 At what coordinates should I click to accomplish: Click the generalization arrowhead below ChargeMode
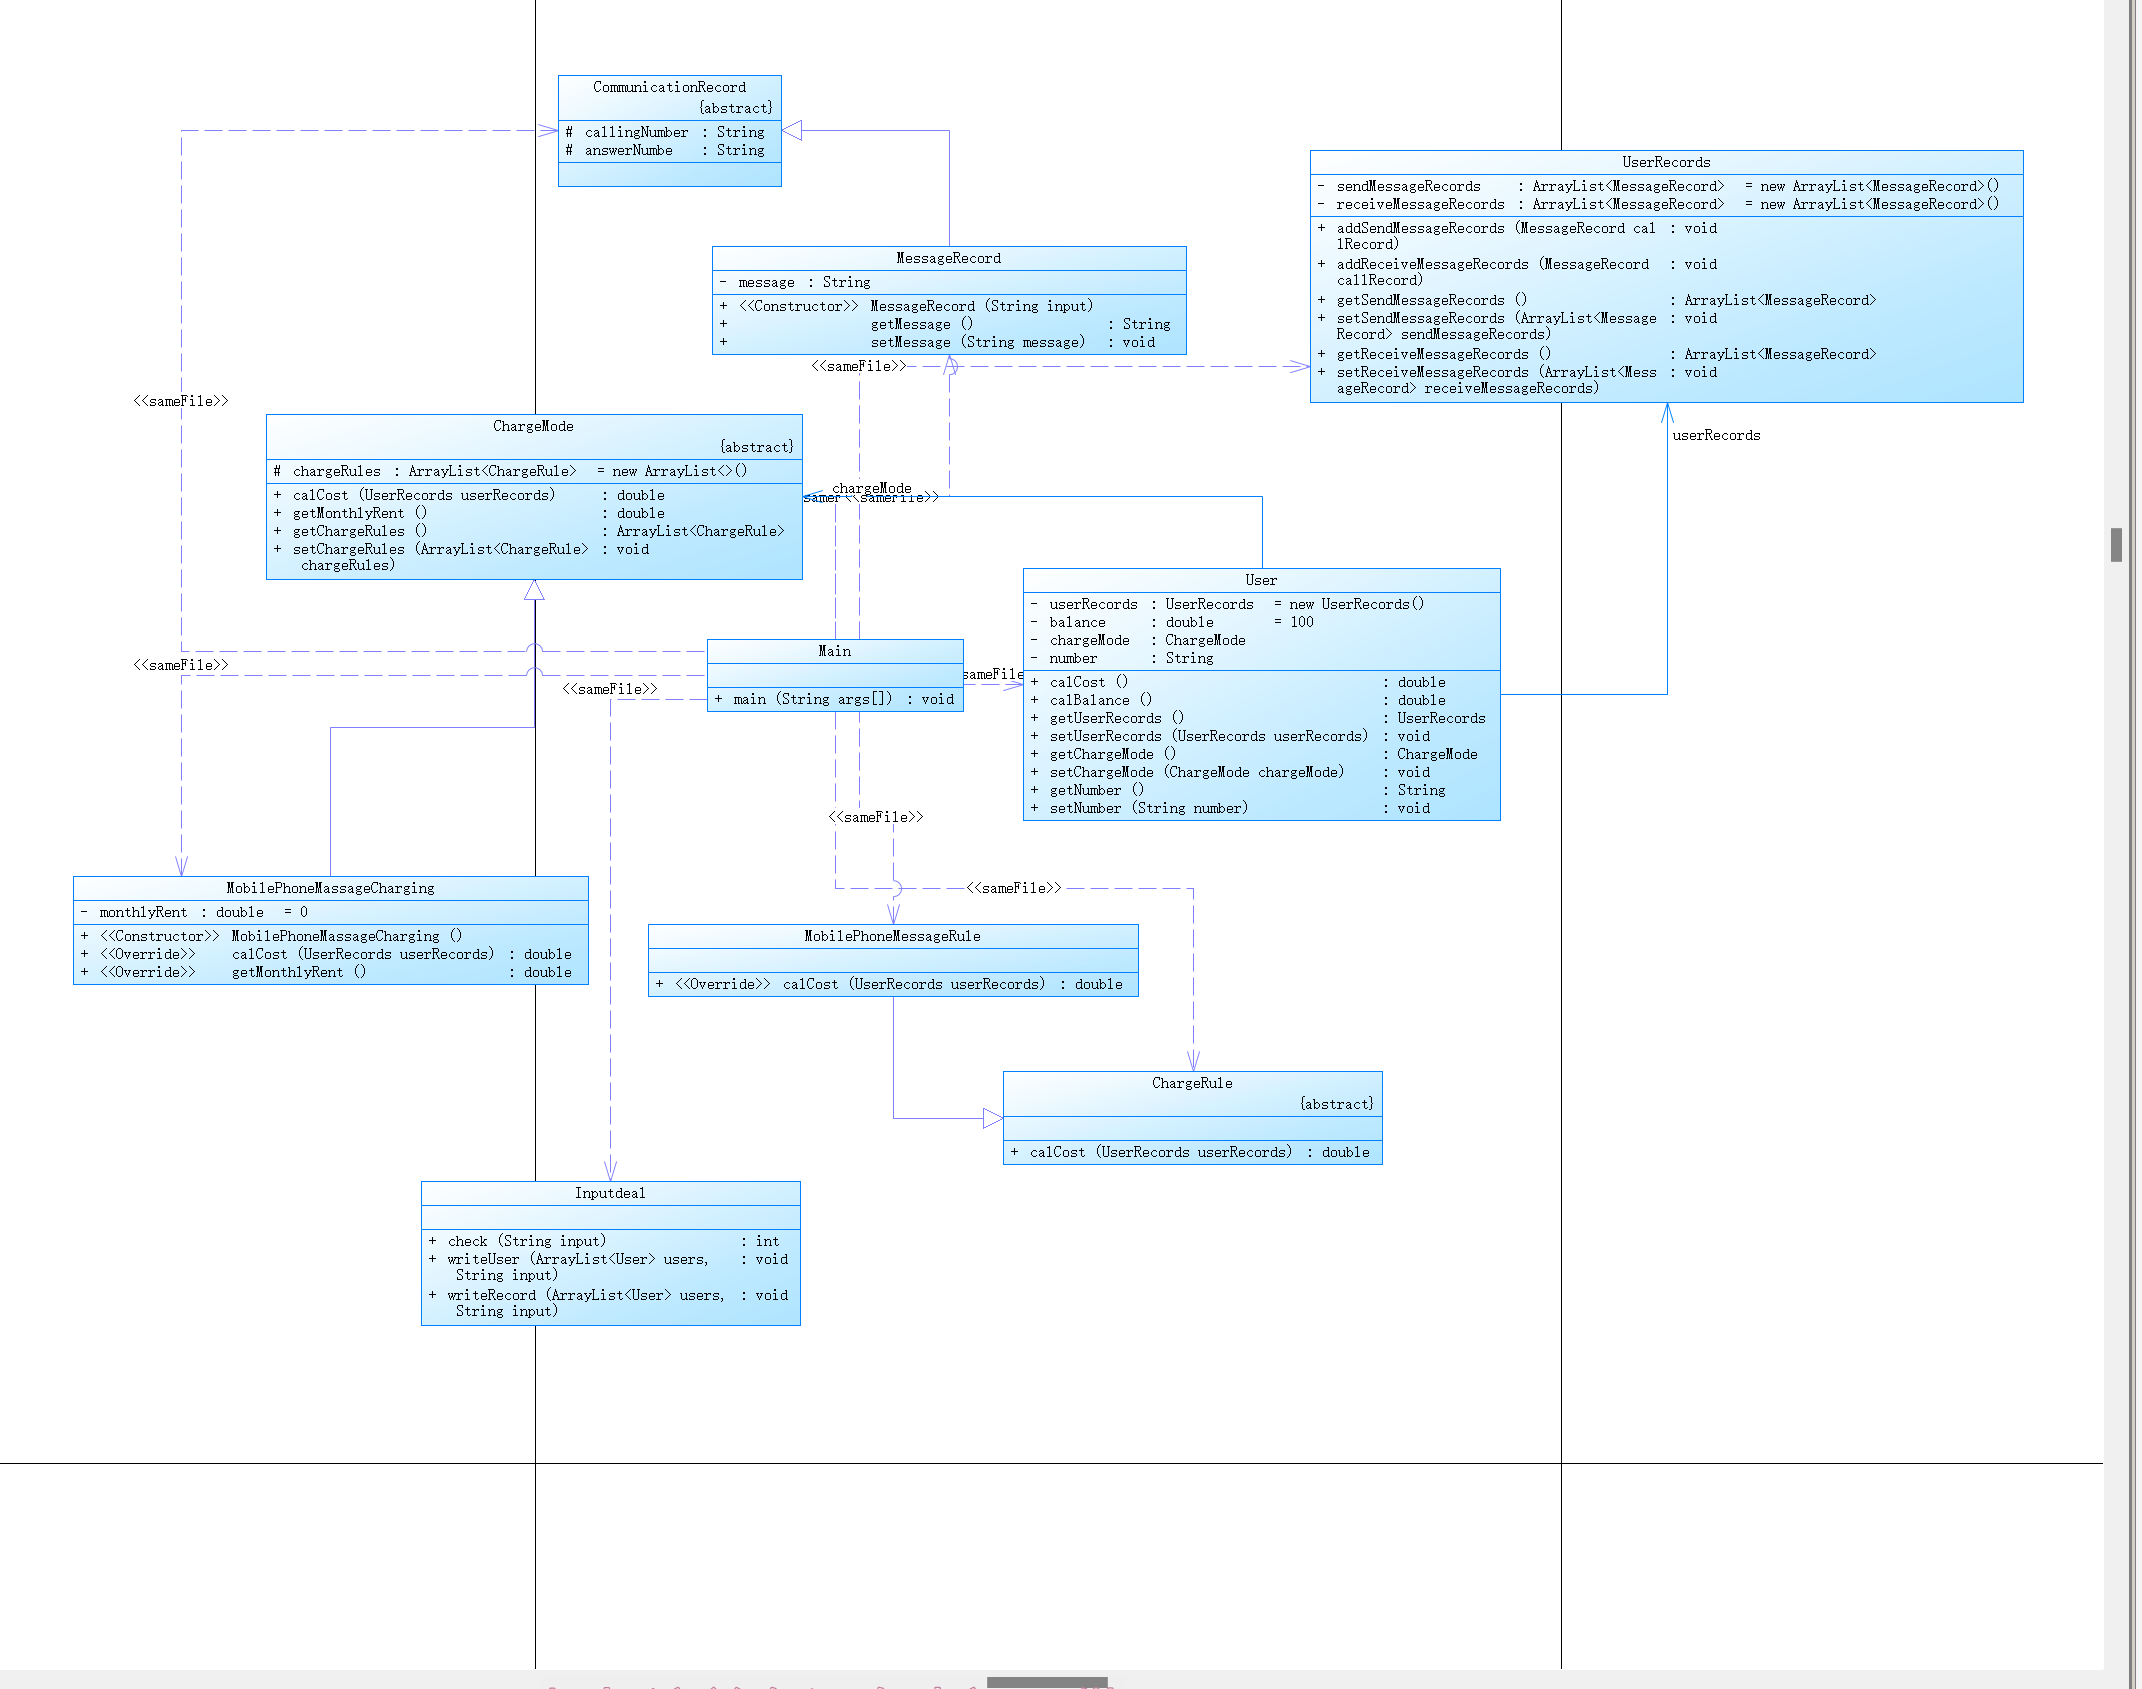(x=535, y=590)
